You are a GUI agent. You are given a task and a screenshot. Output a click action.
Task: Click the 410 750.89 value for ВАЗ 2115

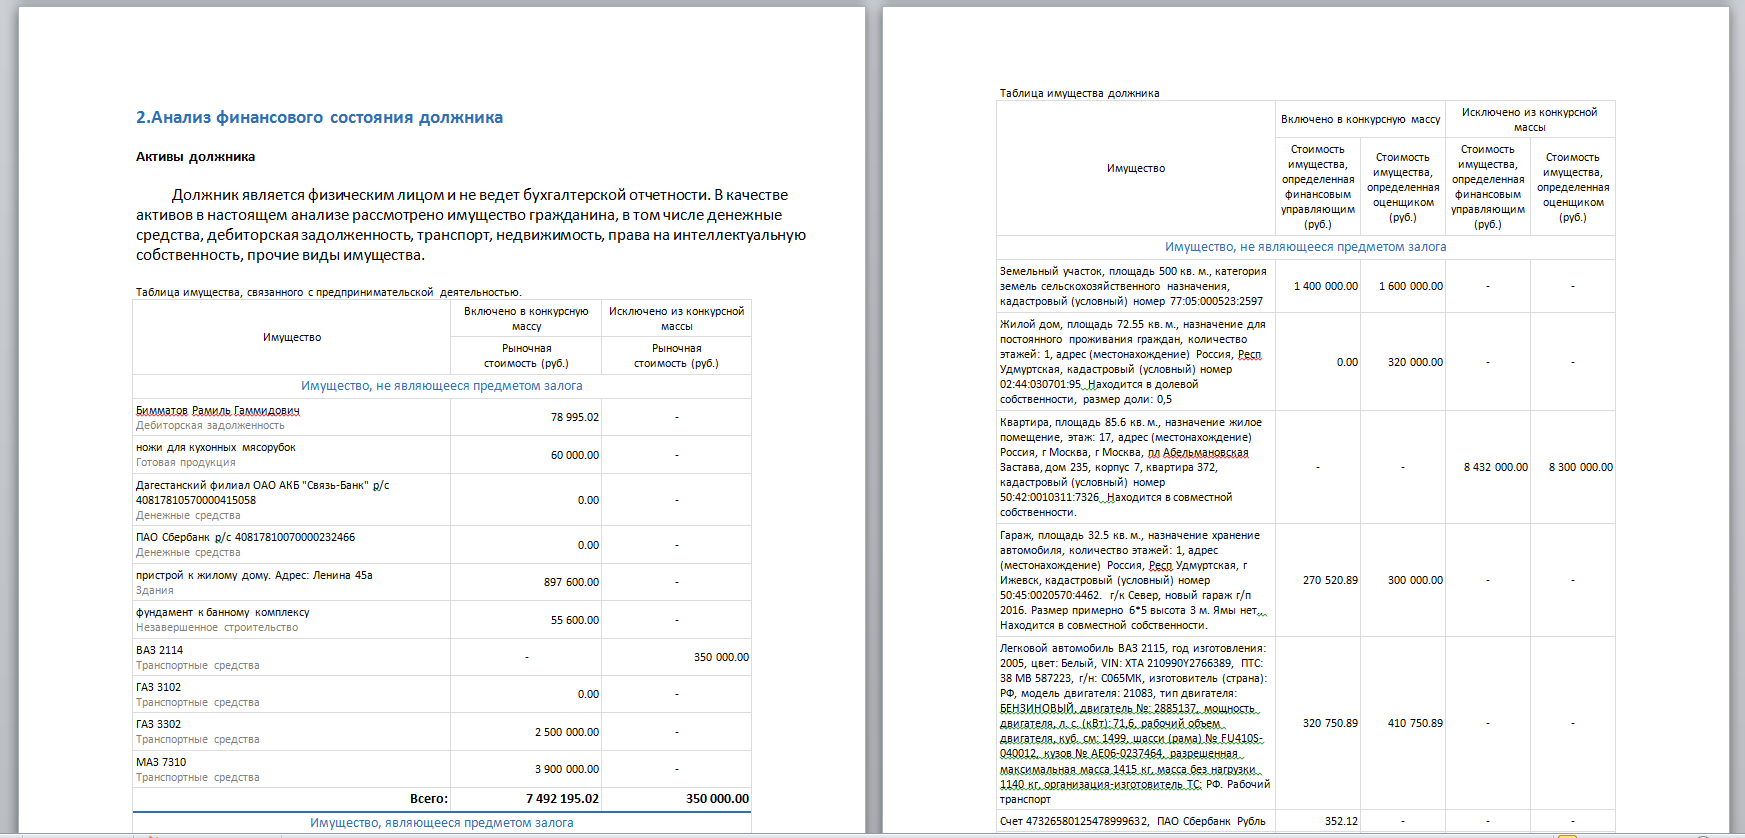[1414, 723]
